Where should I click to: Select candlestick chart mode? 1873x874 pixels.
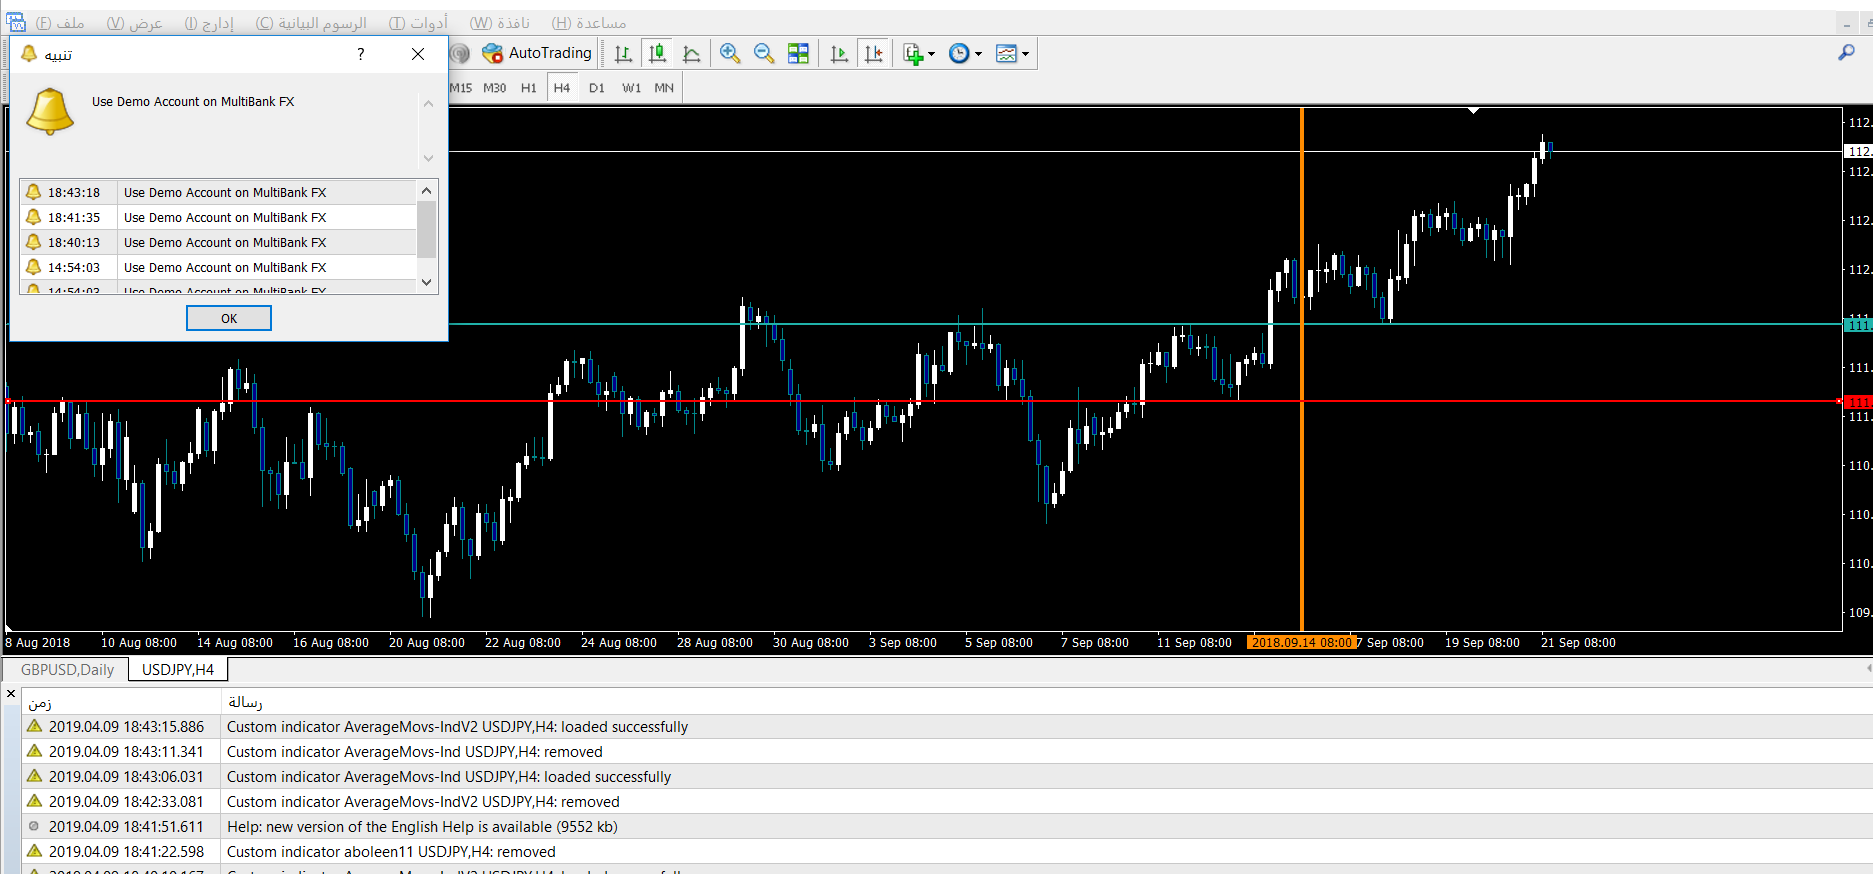657,54
